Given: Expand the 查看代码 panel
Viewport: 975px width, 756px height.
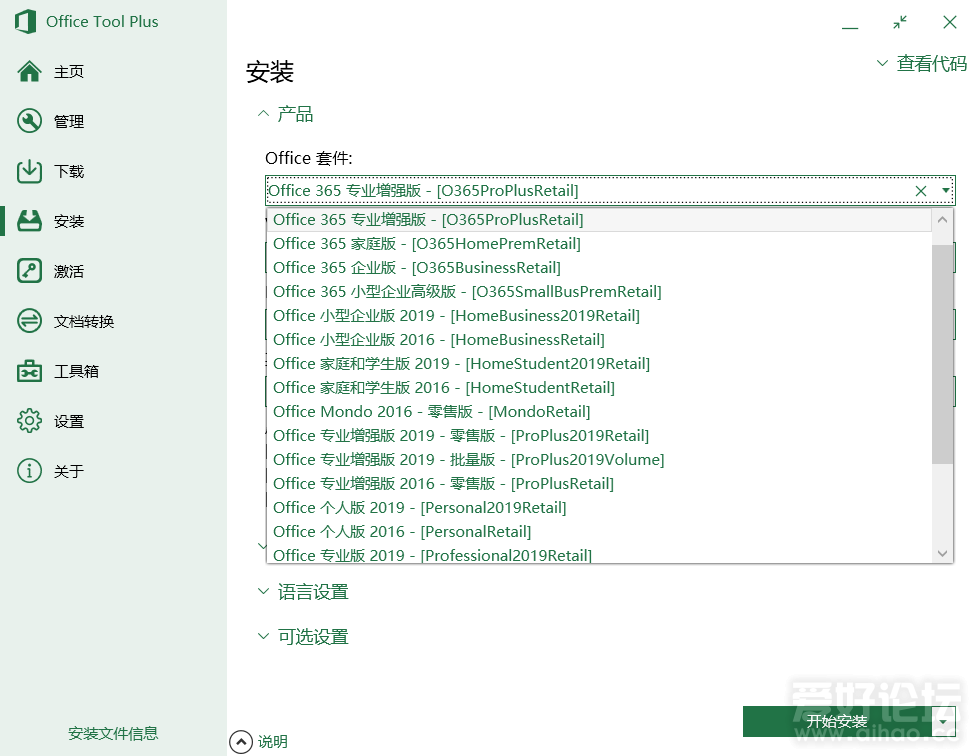Looking at the screenshot, I should pyautogui.click(x=921, y=64).
